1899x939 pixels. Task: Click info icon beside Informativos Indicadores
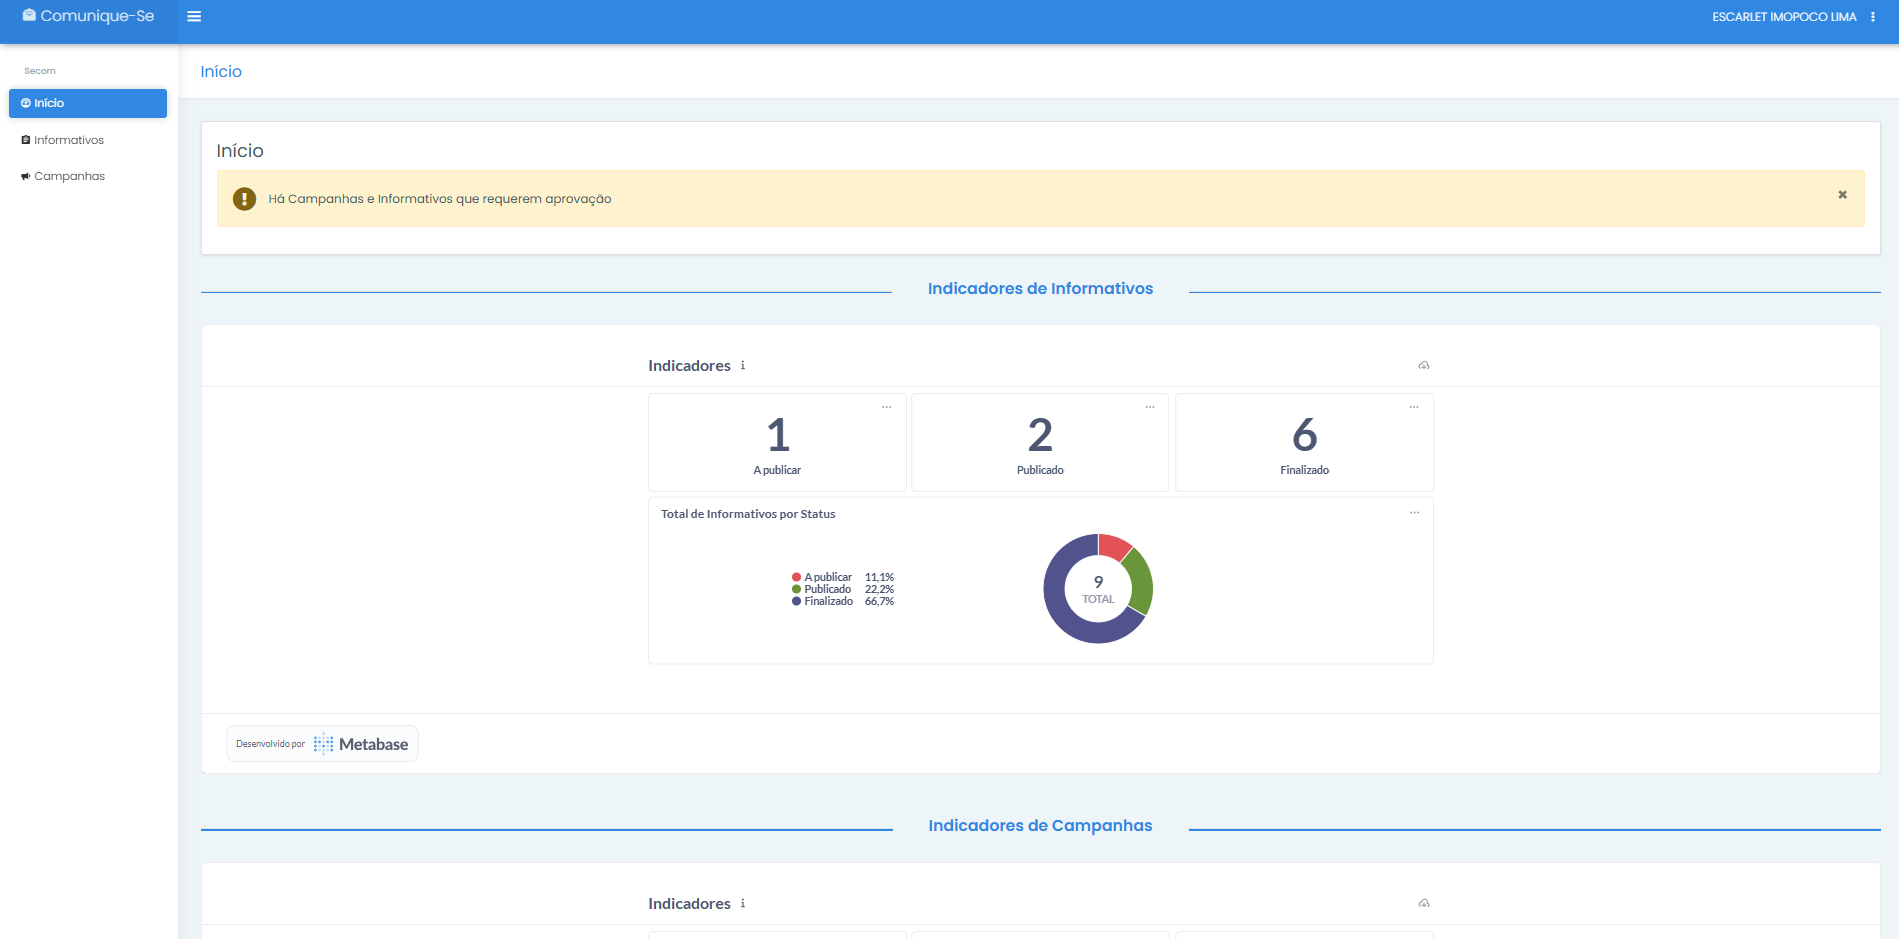(x=743, y=366)
